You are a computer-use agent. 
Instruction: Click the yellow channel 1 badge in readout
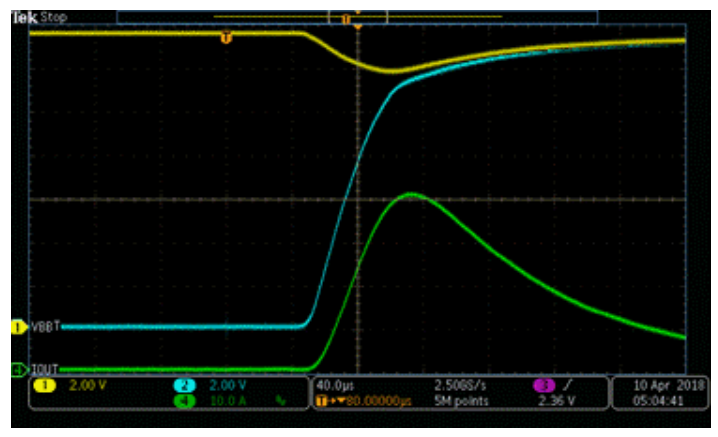(x=46, y=384)
